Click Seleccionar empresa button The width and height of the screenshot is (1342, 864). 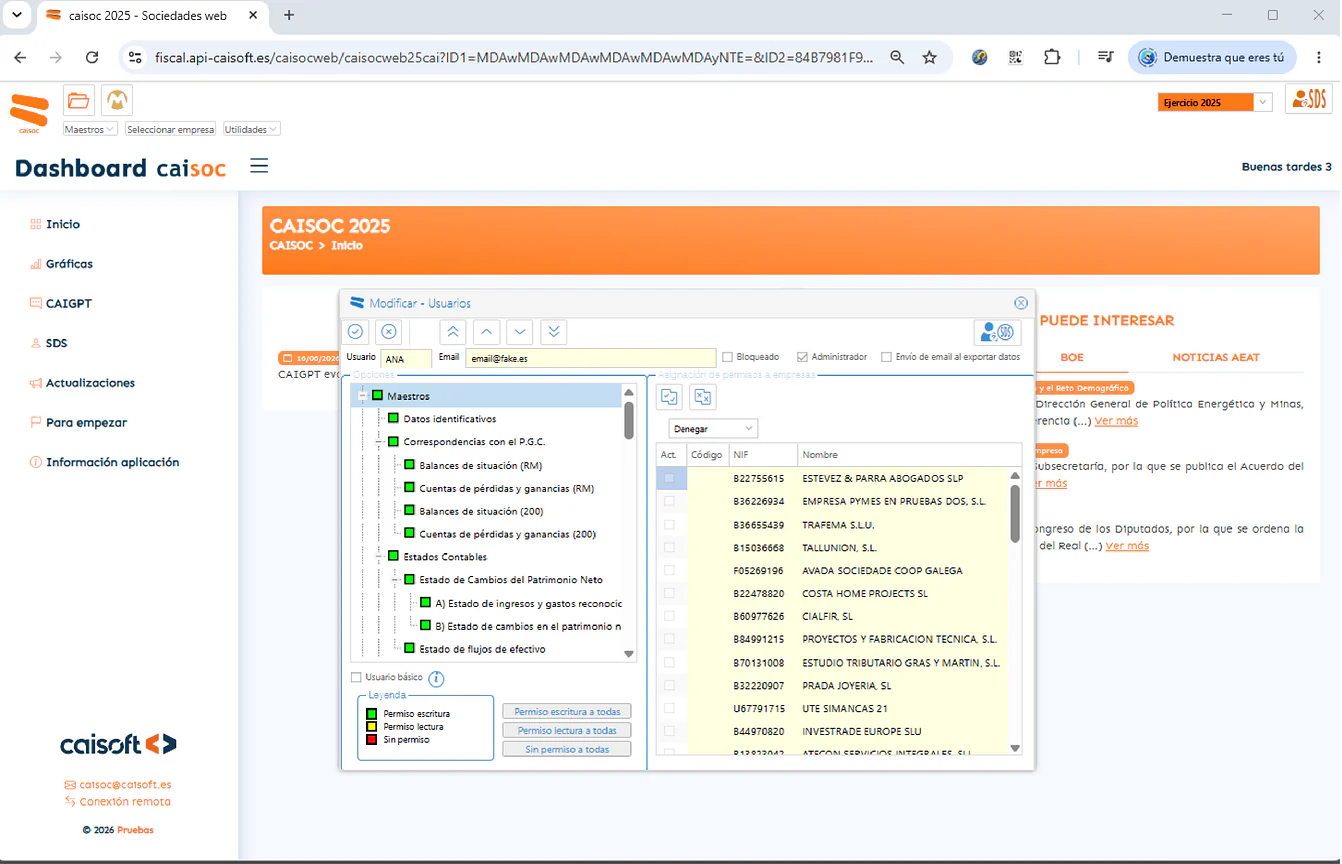(x=171, y=129)
